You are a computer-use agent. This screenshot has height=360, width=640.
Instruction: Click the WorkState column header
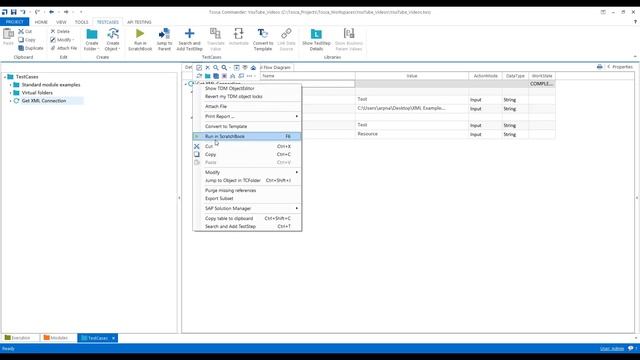542,76
